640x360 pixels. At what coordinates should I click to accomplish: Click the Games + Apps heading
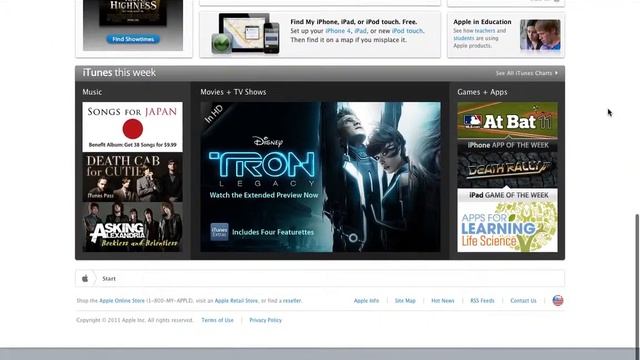[x=482, y=92]
